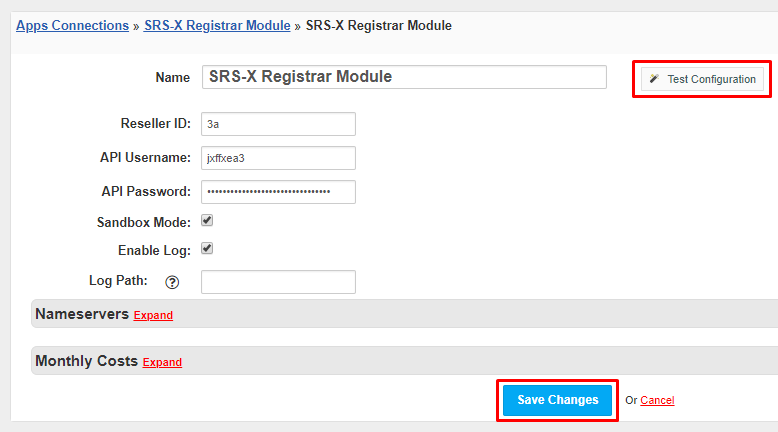Expand the Monthly Costs section

click(x=162, y=362)
